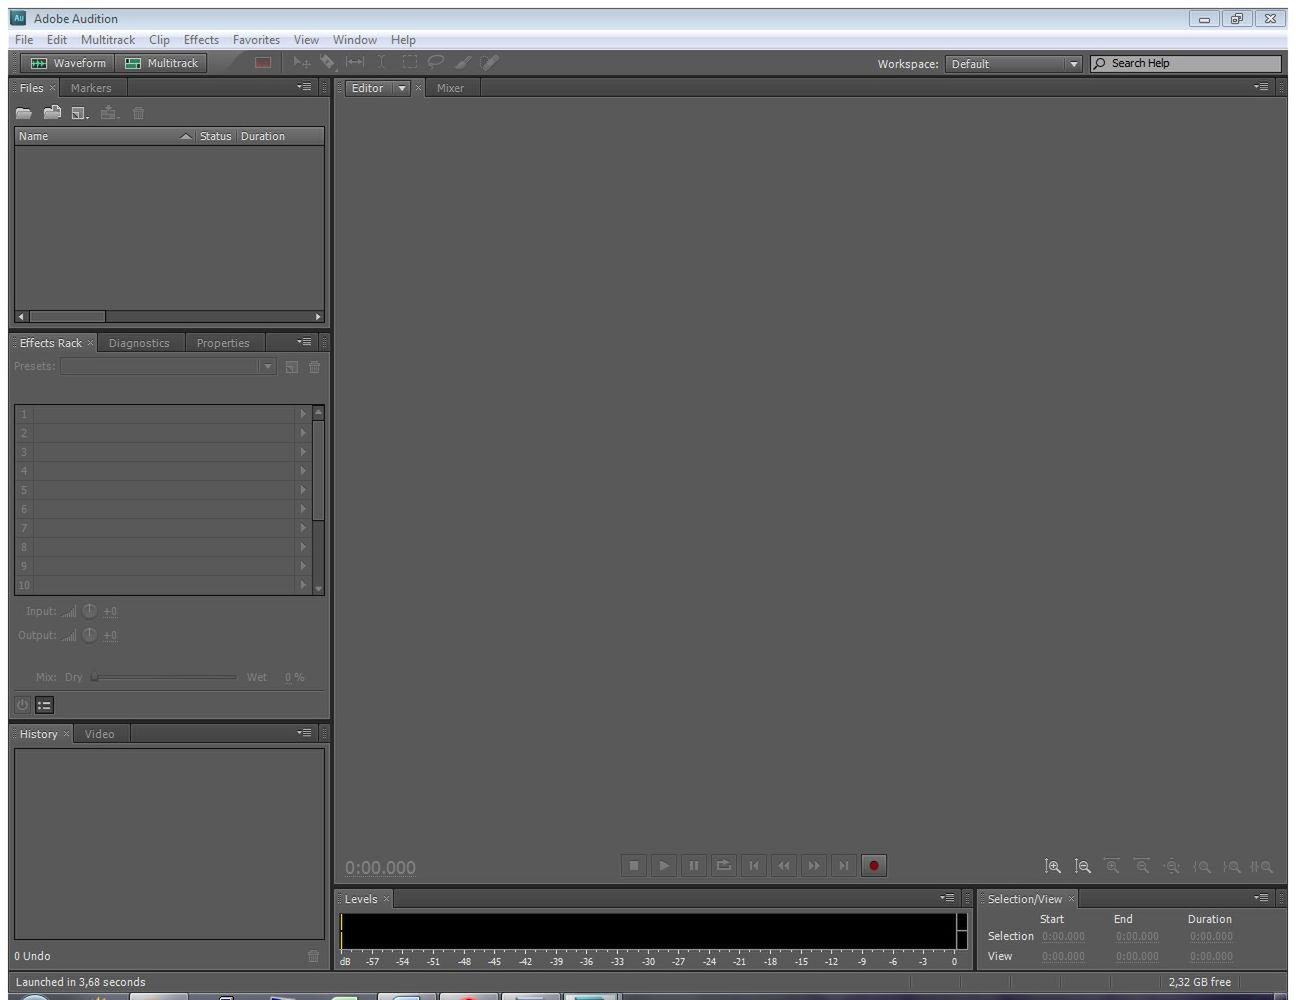Switch to the Diagnostics tab
The width and height of the screenshot is (1296, 1000).
(139, 343)
